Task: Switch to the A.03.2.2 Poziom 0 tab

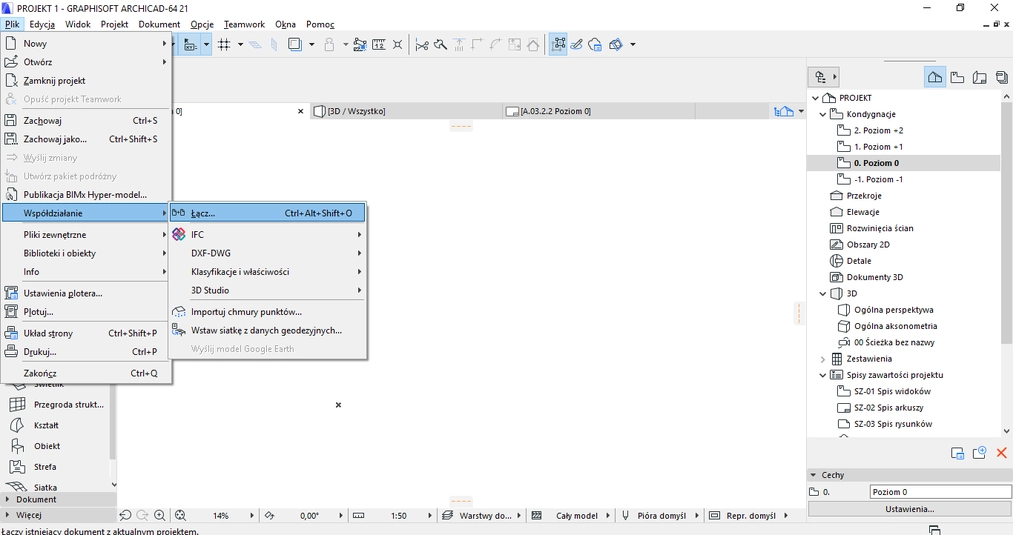Action: point(598,111)
